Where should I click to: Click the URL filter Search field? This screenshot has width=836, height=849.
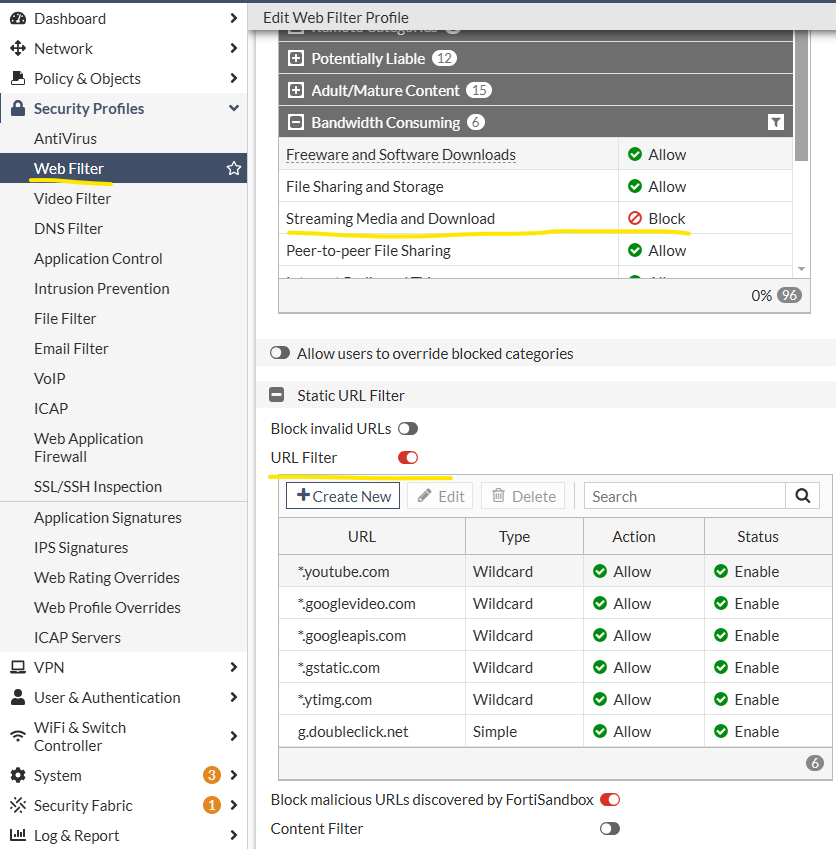pos(684,495)
